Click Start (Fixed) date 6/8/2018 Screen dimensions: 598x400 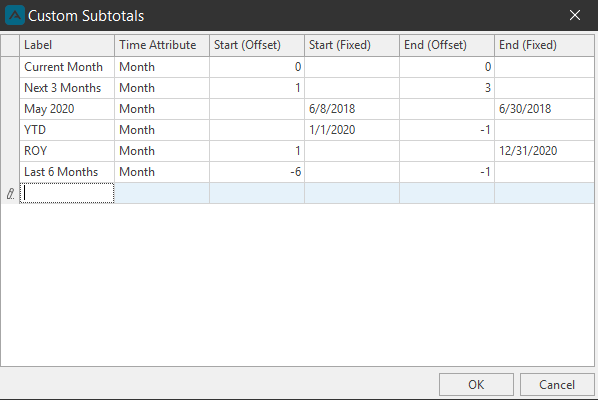[352, 109]
